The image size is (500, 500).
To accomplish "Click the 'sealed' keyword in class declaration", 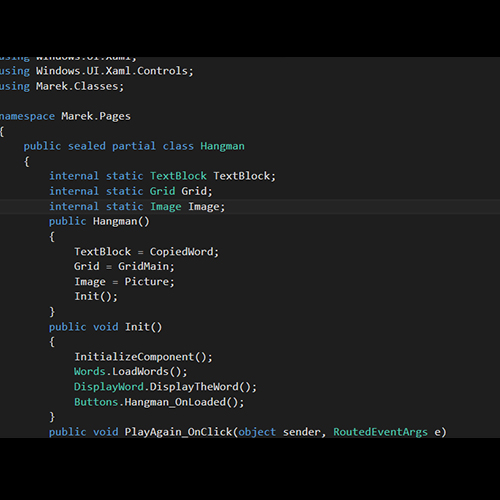I will [x=87, y=146].
